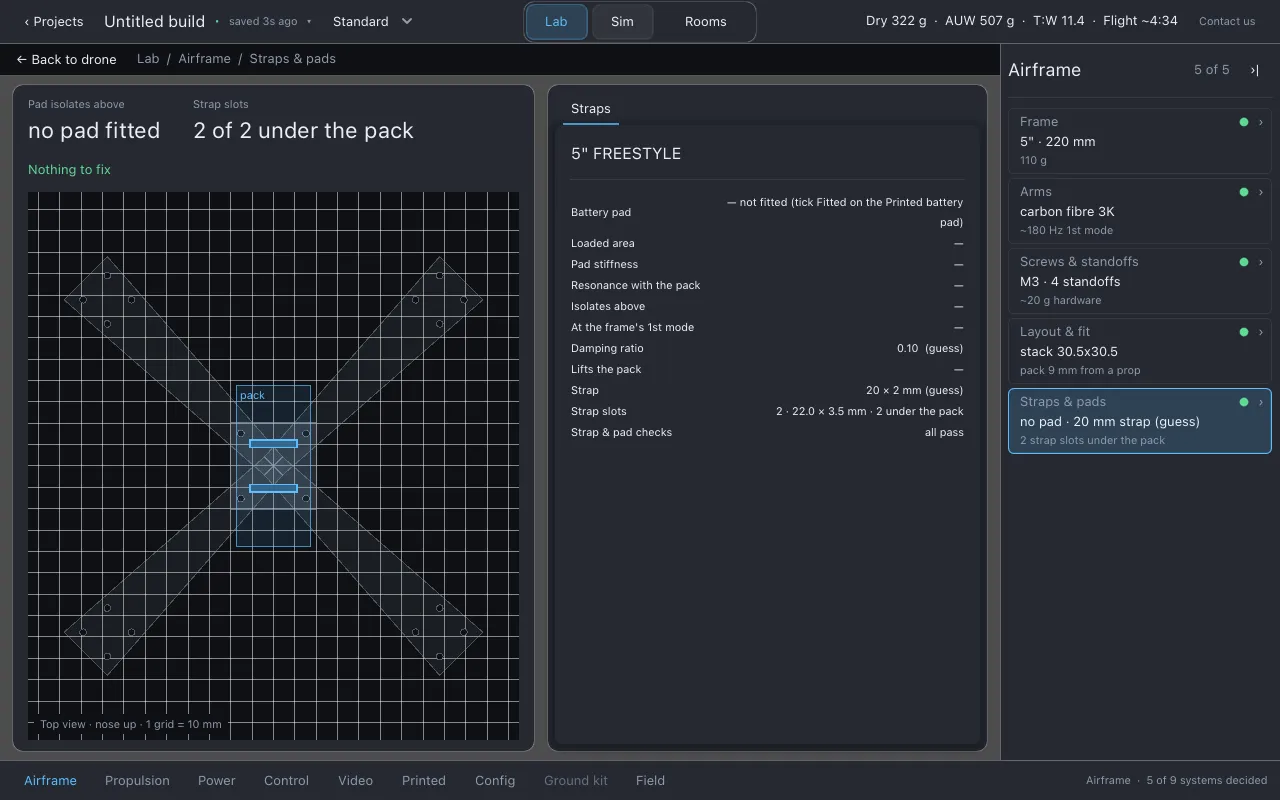1280x800 pixels.
Task: Select the Layout & fit stack card
Action: (1140, 351)
